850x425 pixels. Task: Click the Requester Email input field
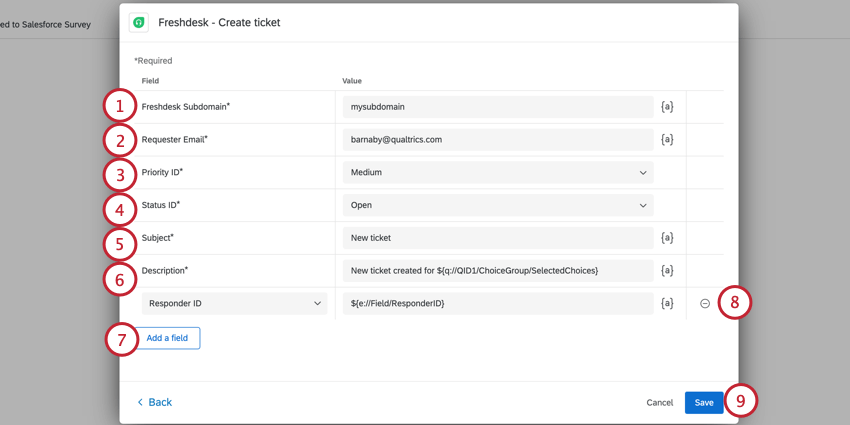(x=497, y=140)
